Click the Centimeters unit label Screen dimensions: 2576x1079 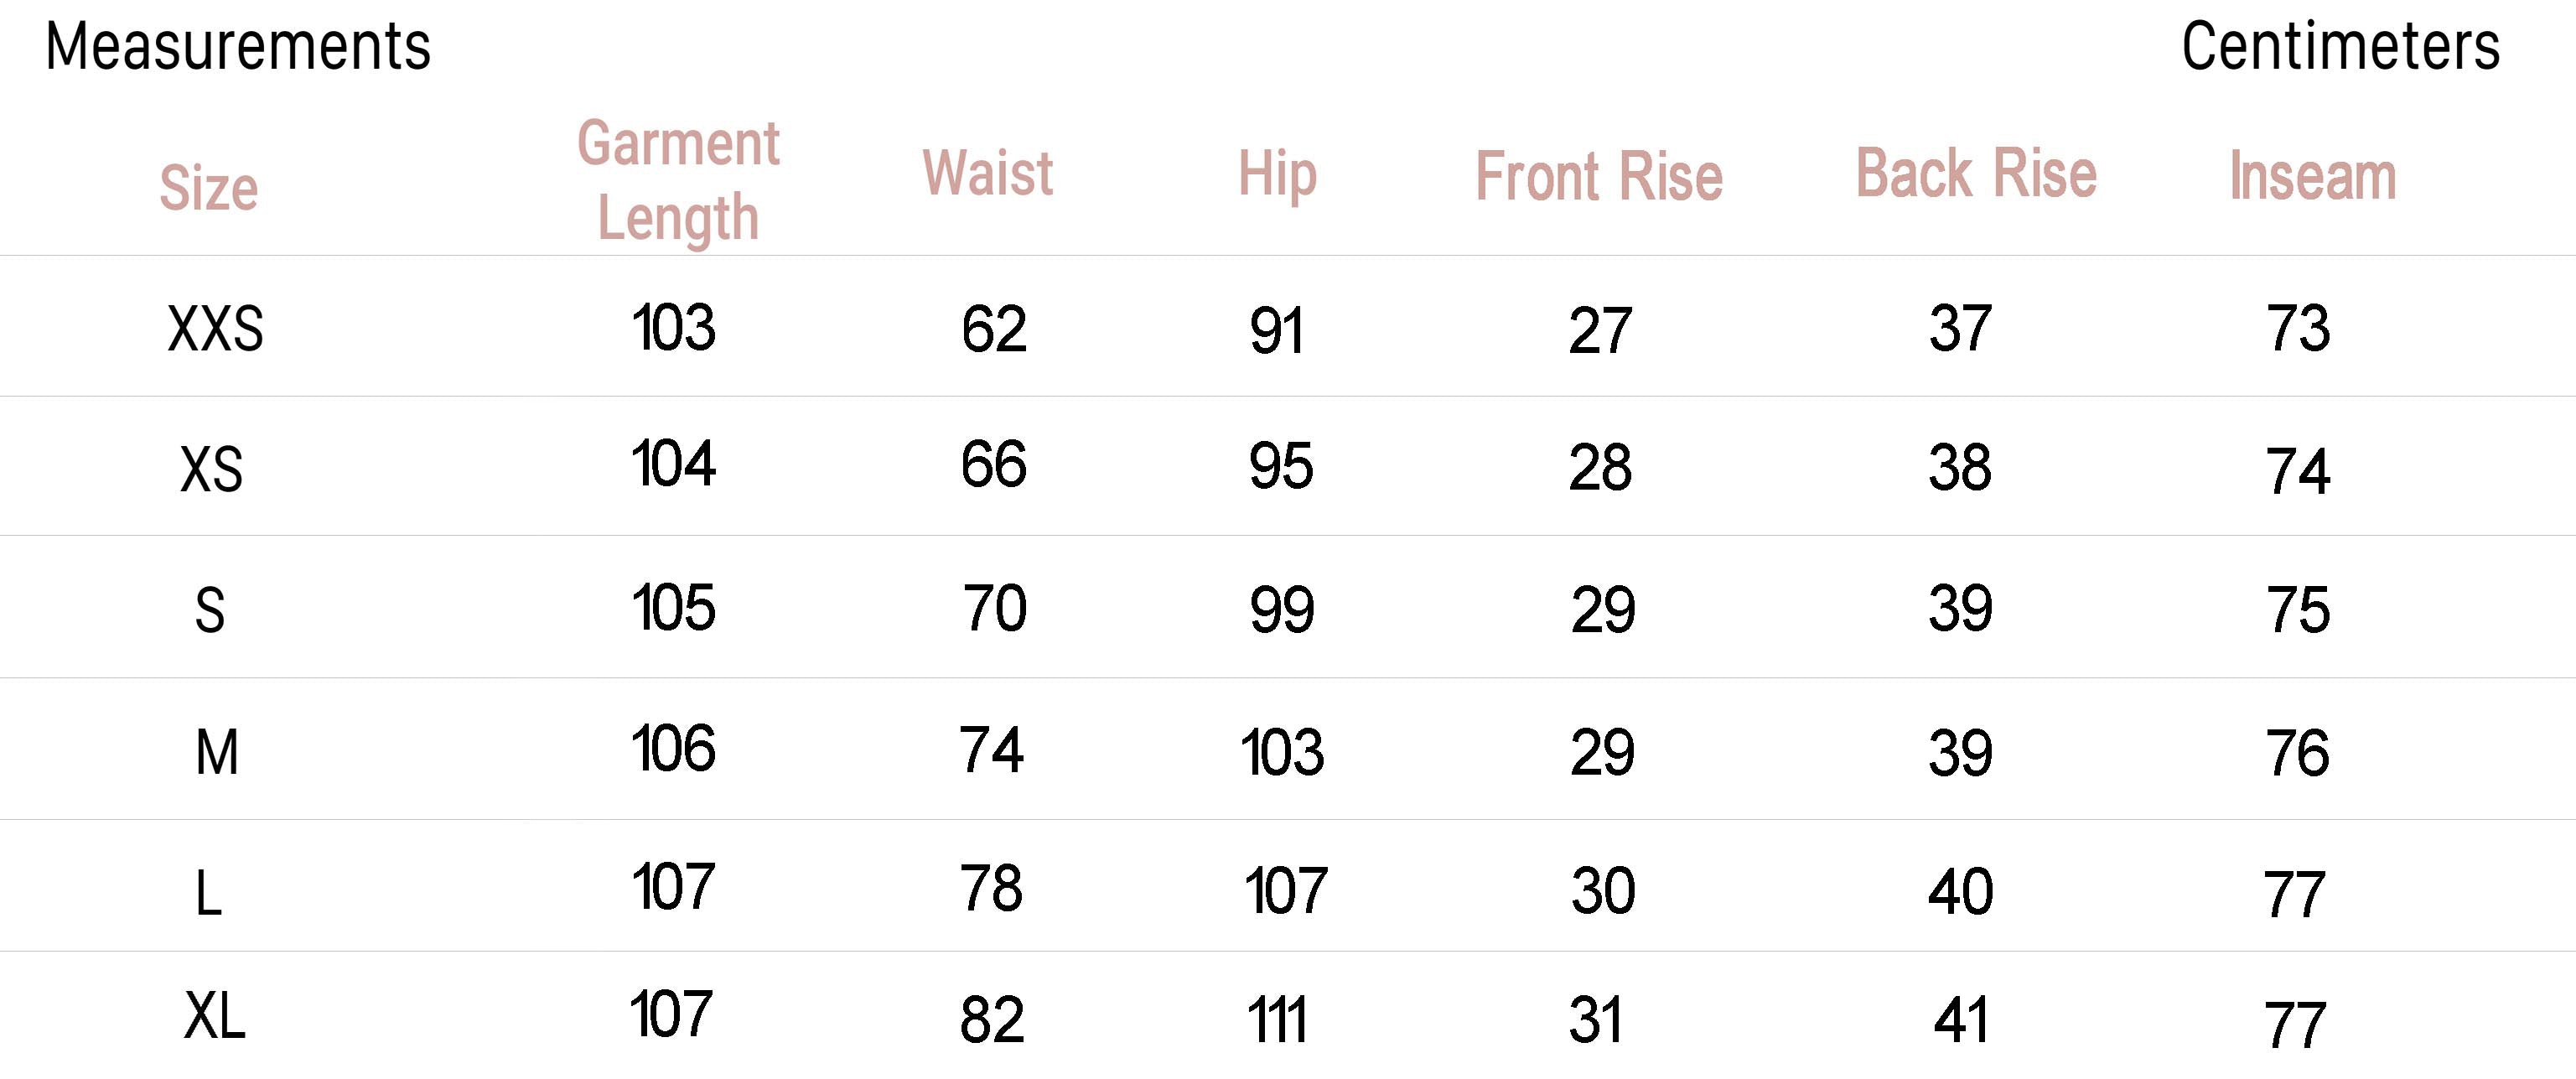coord(2340,47)
